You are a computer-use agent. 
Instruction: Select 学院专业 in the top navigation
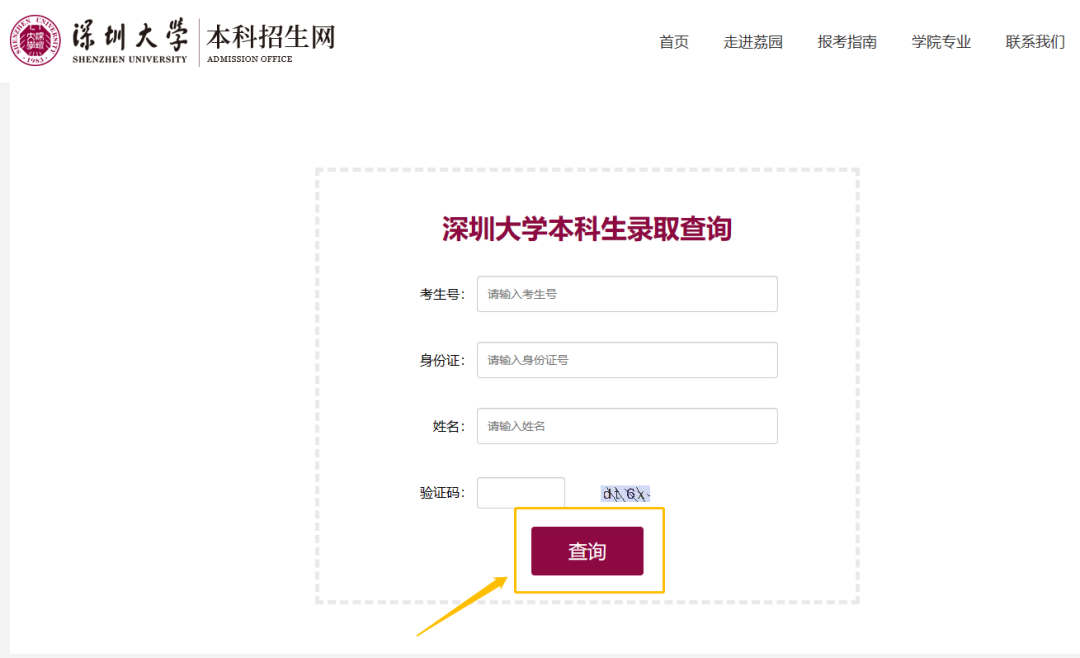[941, 42]
